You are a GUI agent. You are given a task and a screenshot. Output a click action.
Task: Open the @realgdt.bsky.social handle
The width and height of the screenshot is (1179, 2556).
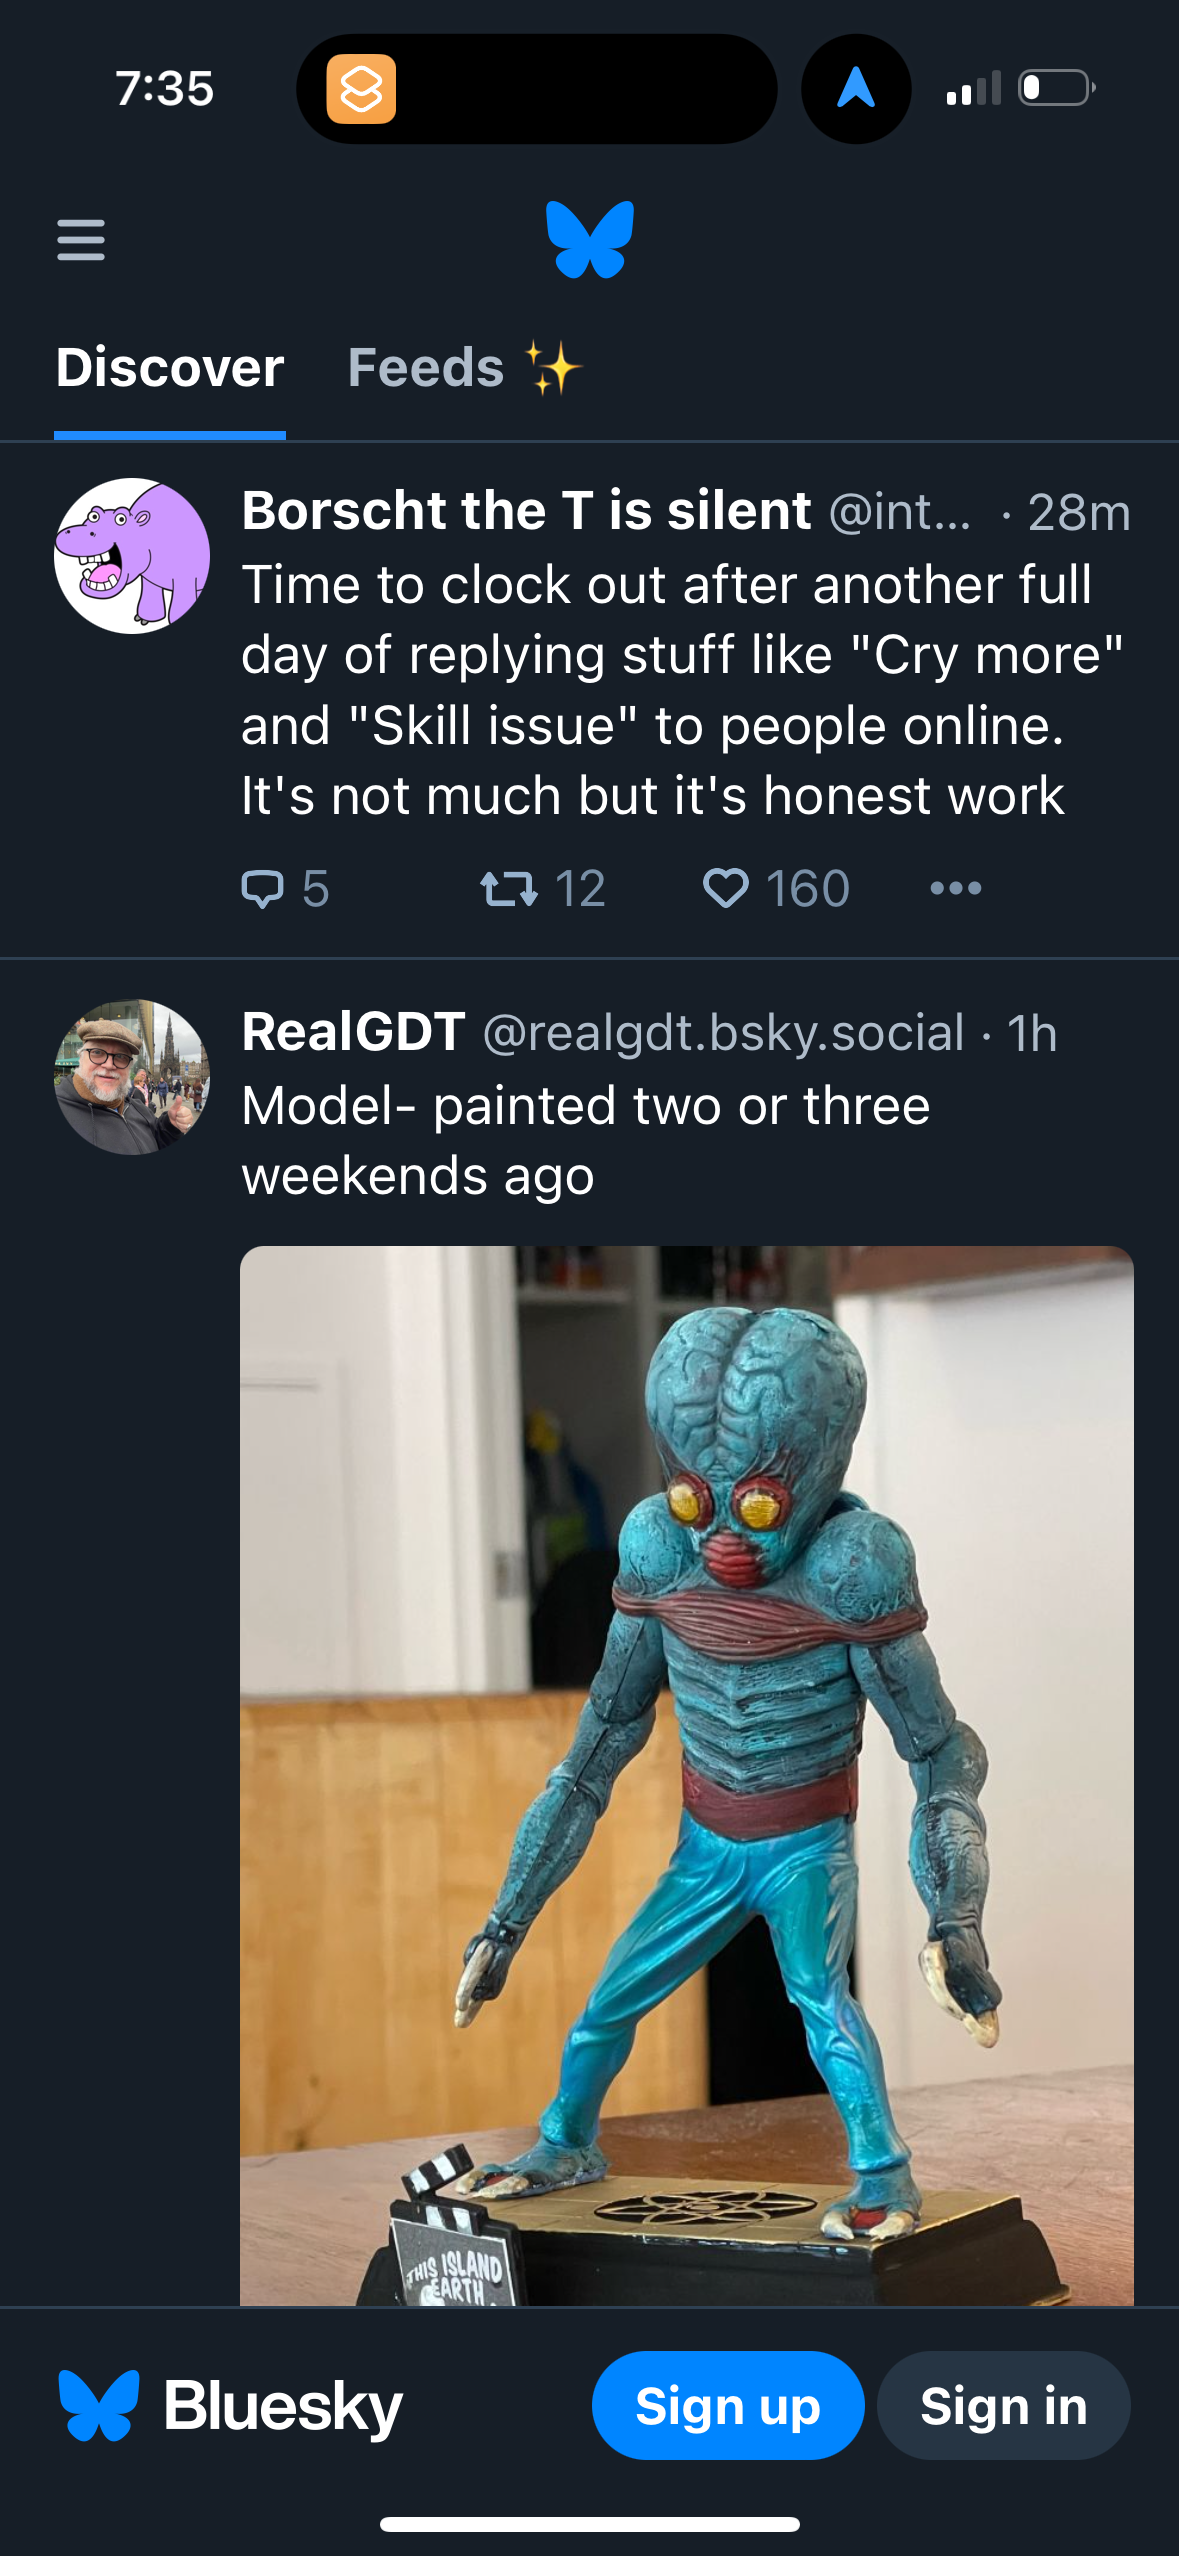pos(723,1033)
